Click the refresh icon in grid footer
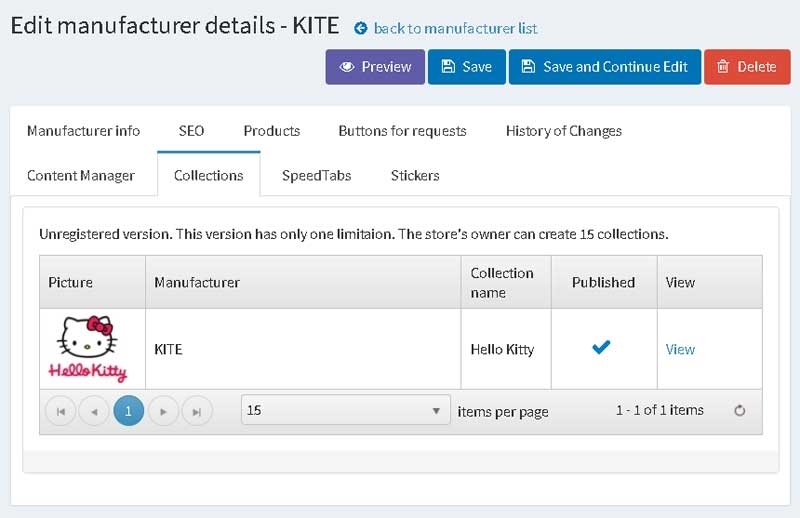This screenshot has height=518, width=800. click(740, 411)
